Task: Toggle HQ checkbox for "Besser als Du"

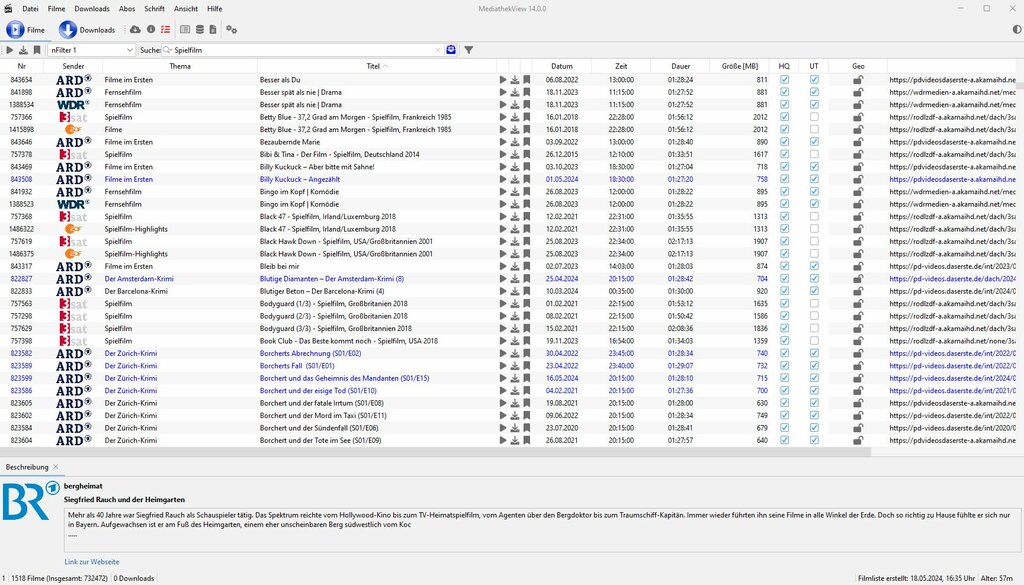Action: coord(784,80)
